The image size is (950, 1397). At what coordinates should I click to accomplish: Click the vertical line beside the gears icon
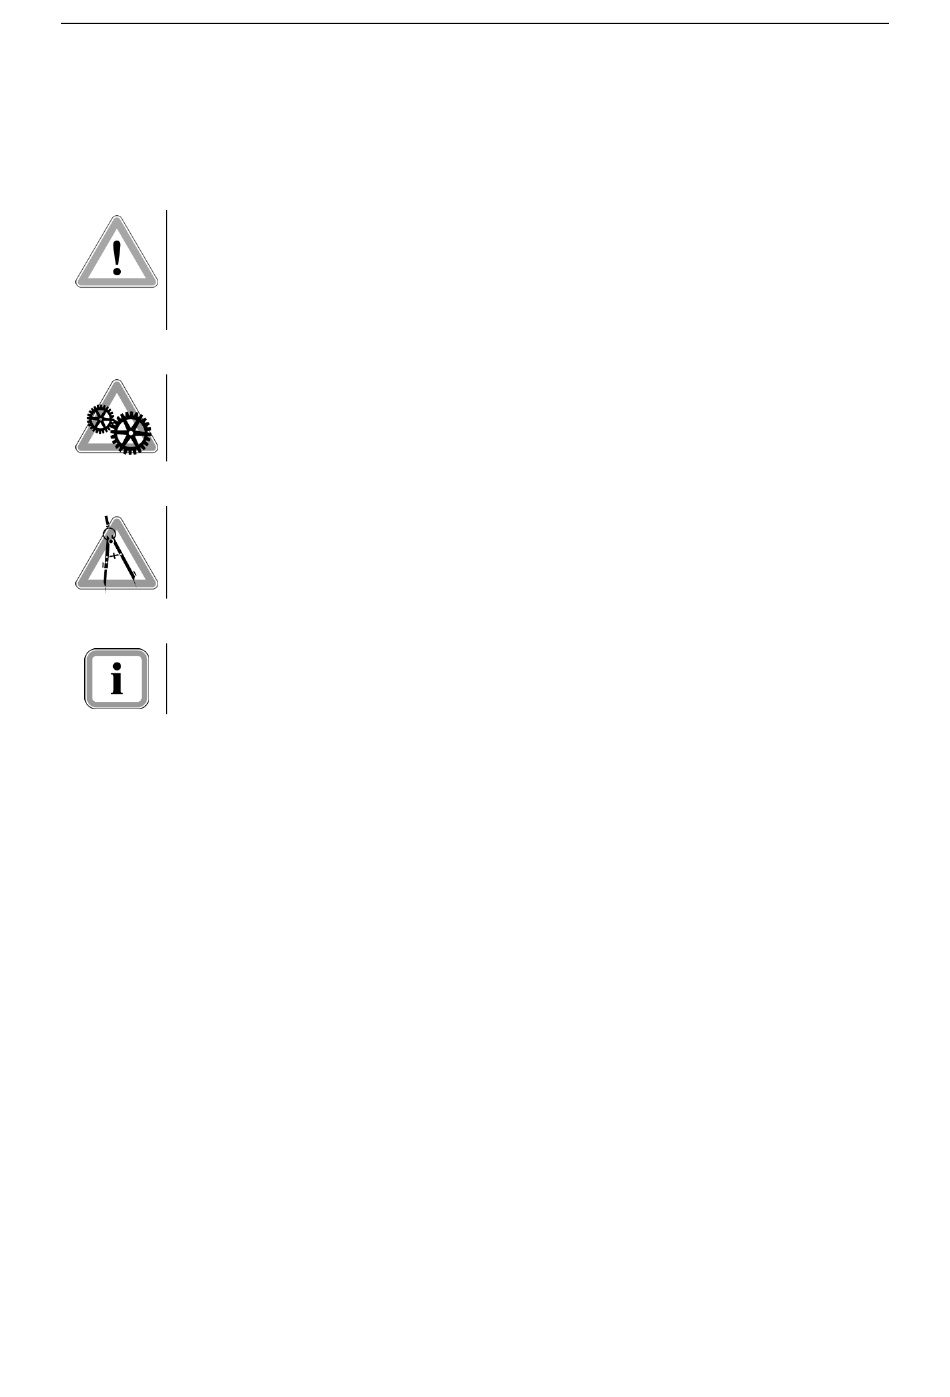(x=166, y=417)
